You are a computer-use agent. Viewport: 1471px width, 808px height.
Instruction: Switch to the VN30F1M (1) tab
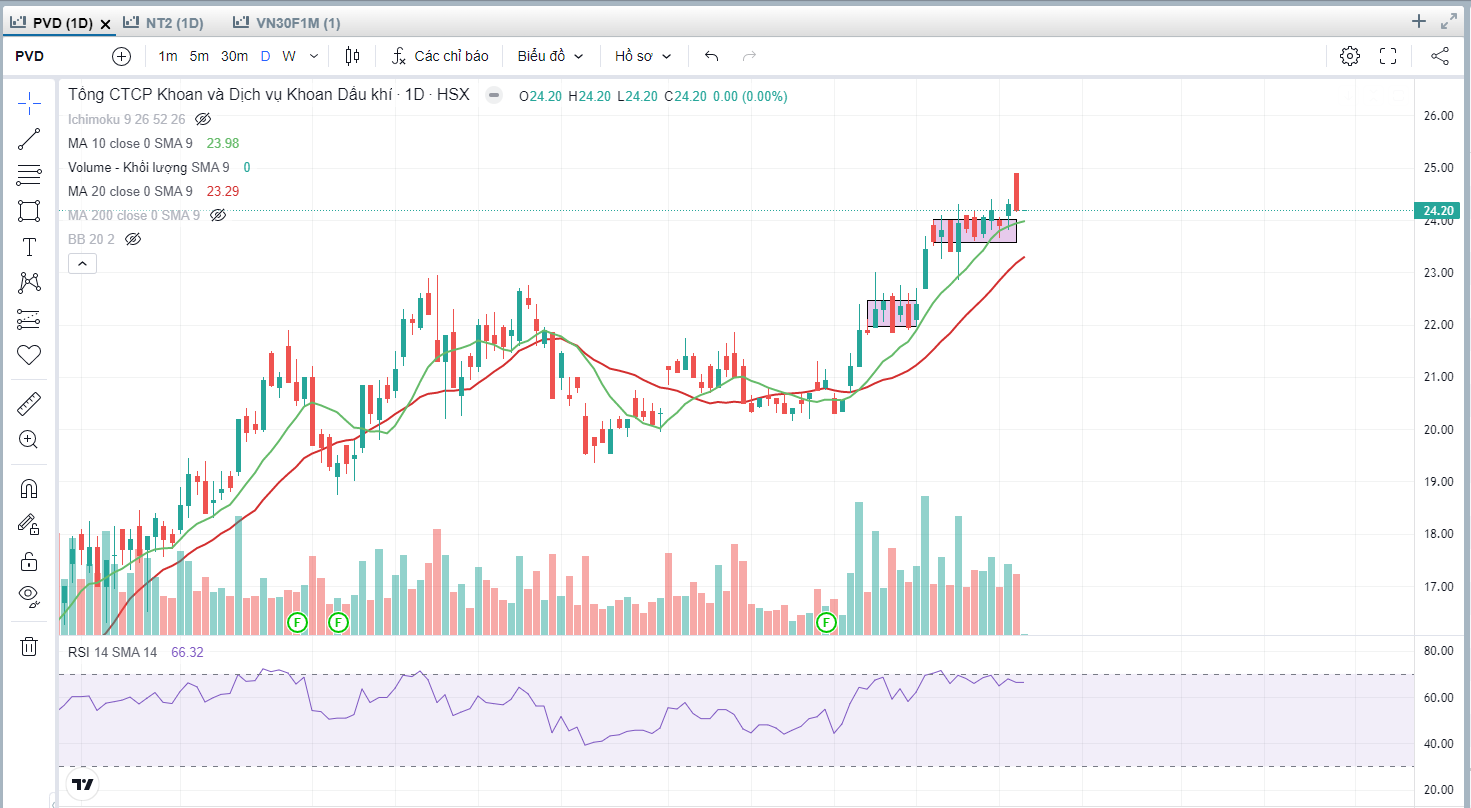(x=287, y=22)
